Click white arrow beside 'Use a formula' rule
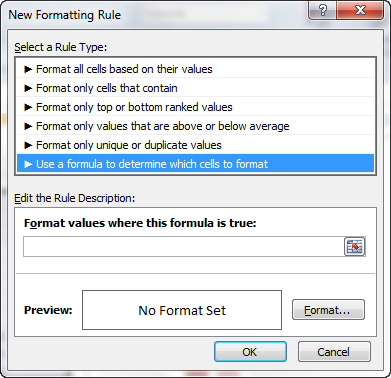Image resolution: width=391 pixels, height=378 pixels. (x=28, y=164)
